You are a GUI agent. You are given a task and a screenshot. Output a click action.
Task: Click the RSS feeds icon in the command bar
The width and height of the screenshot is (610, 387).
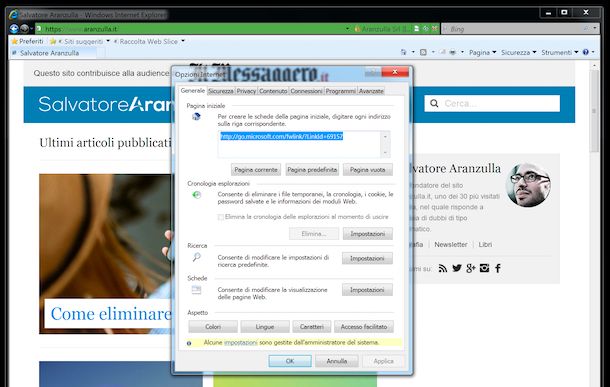tap(423, 52)
